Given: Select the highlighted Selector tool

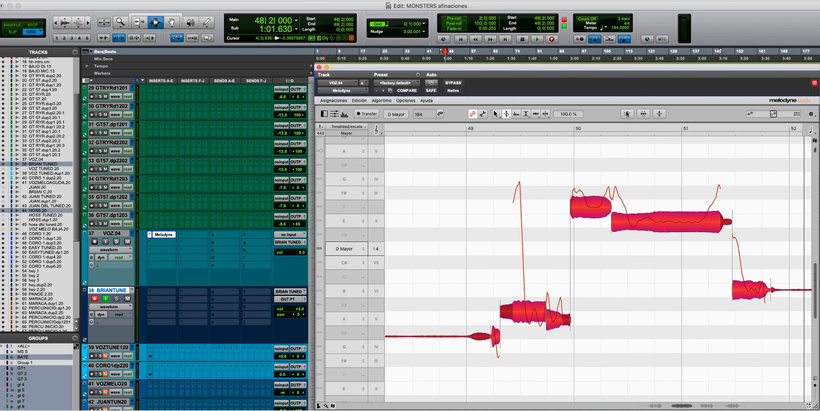Looking at the screenshot, I should [156, 22].
